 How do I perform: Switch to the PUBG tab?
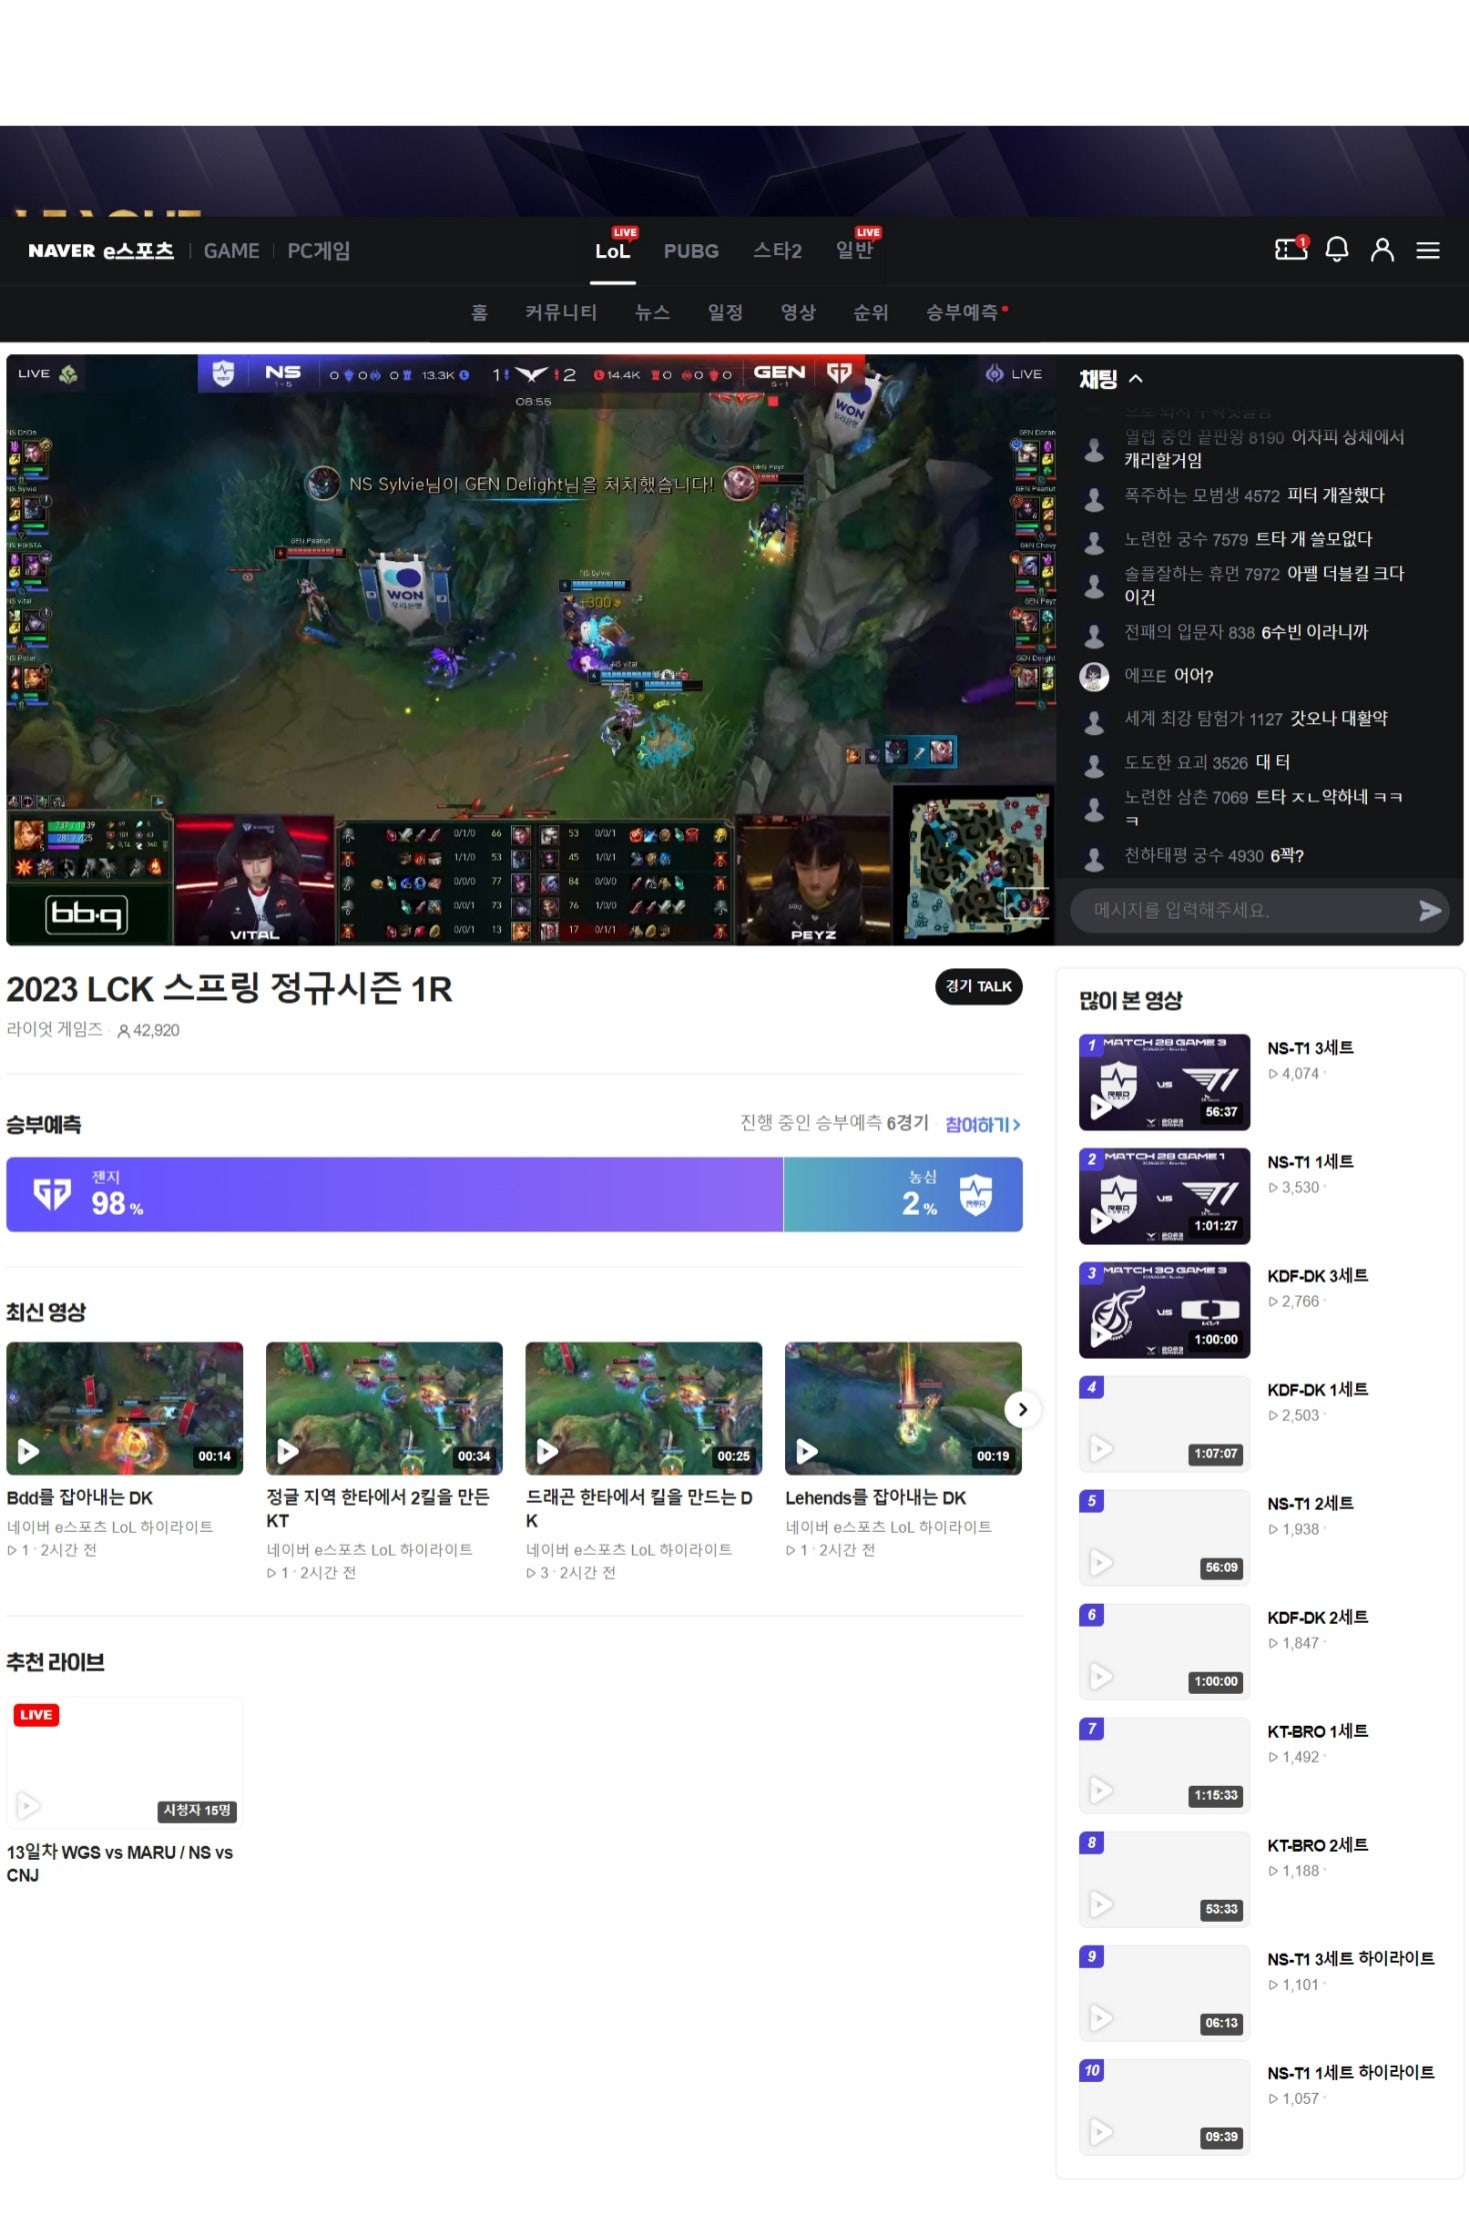click(x=691, y=251)
